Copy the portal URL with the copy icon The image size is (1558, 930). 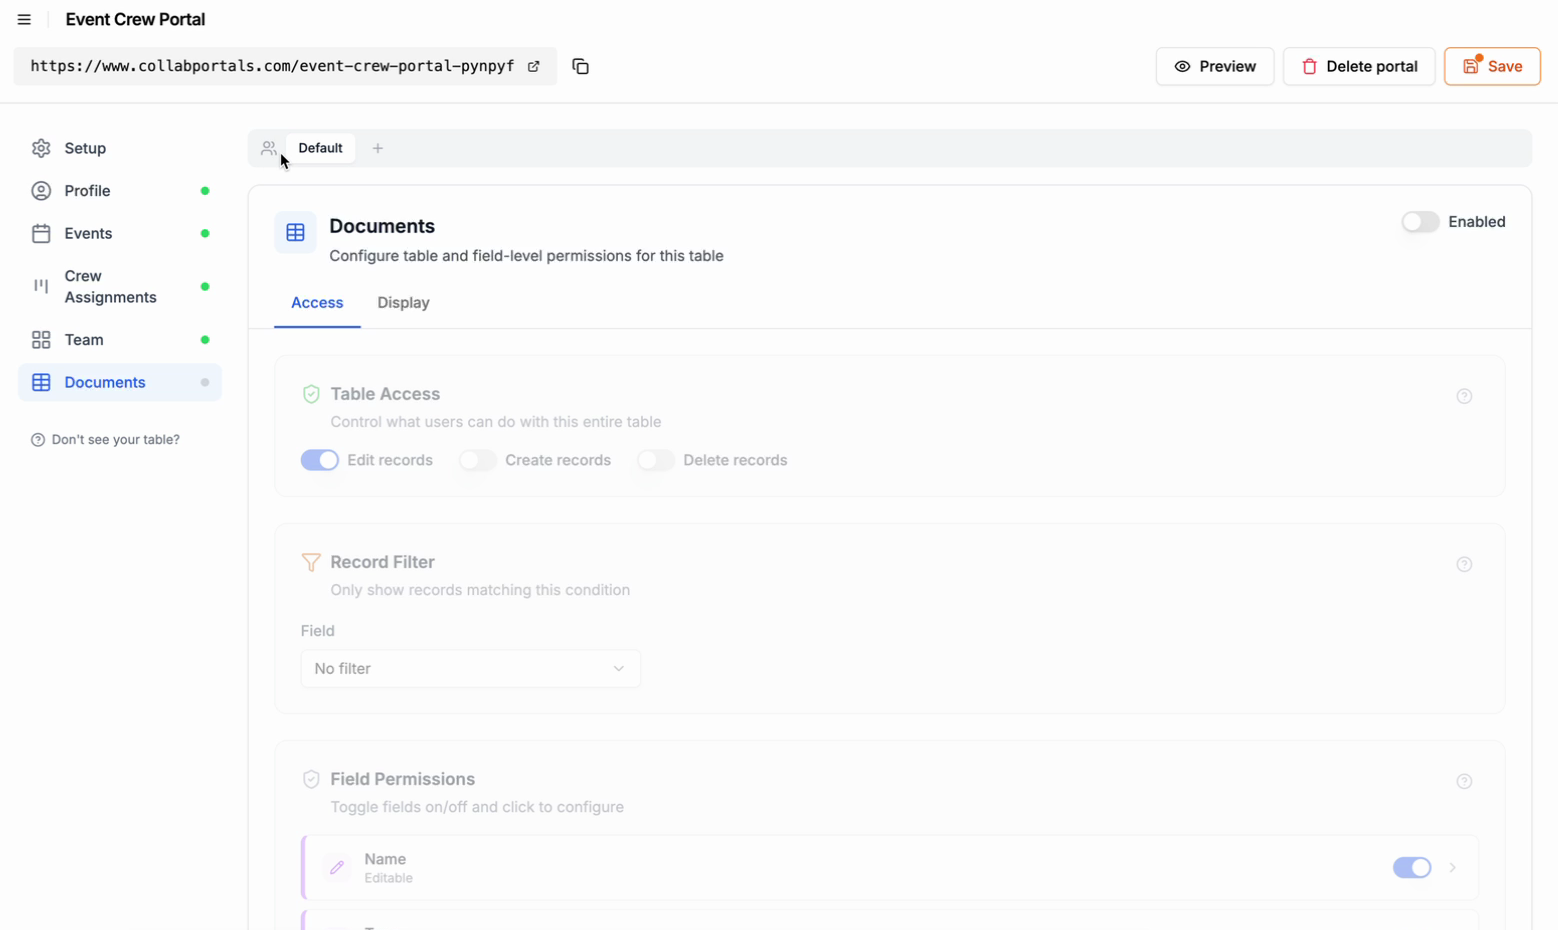click(580, 66)
